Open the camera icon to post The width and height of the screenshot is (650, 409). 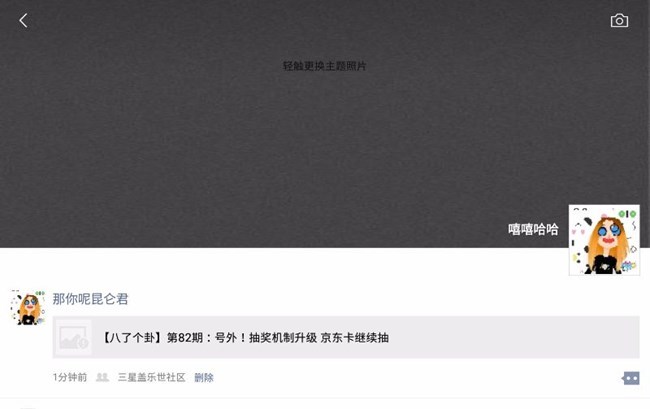pos(619,20)
